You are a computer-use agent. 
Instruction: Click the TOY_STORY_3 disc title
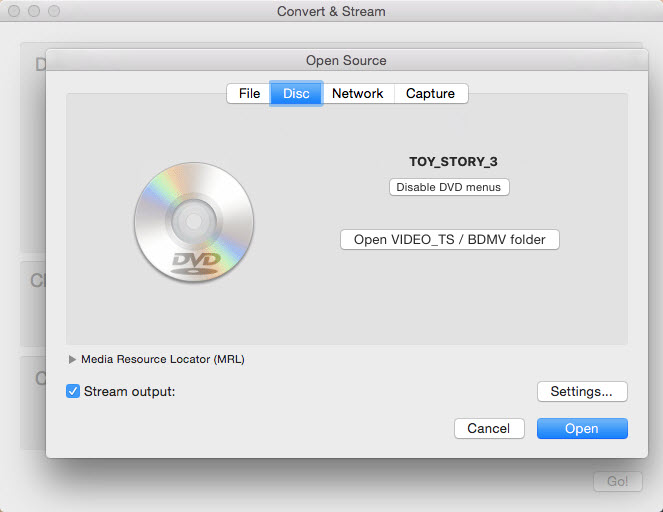click(x=453, y=162)
